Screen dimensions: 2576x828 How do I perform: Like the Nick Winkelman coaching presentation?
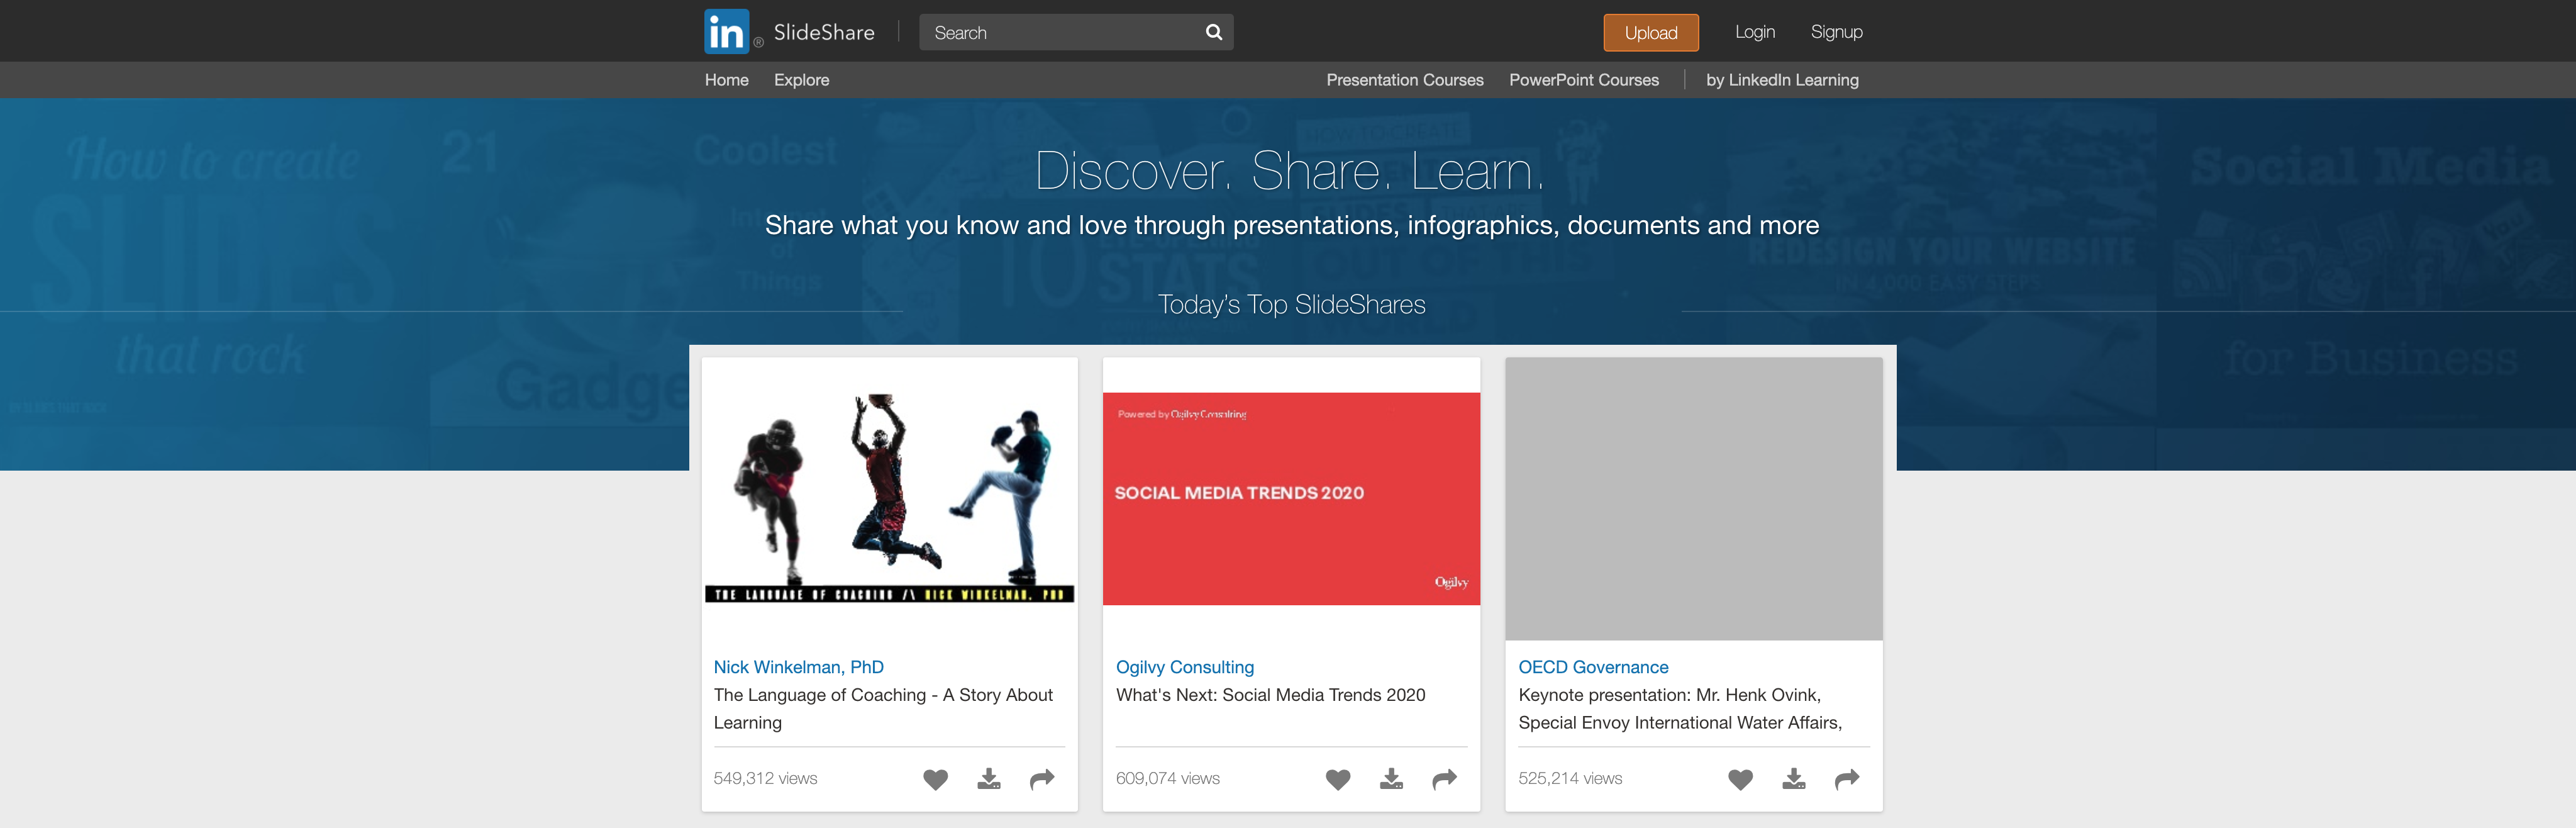[936, 779]
